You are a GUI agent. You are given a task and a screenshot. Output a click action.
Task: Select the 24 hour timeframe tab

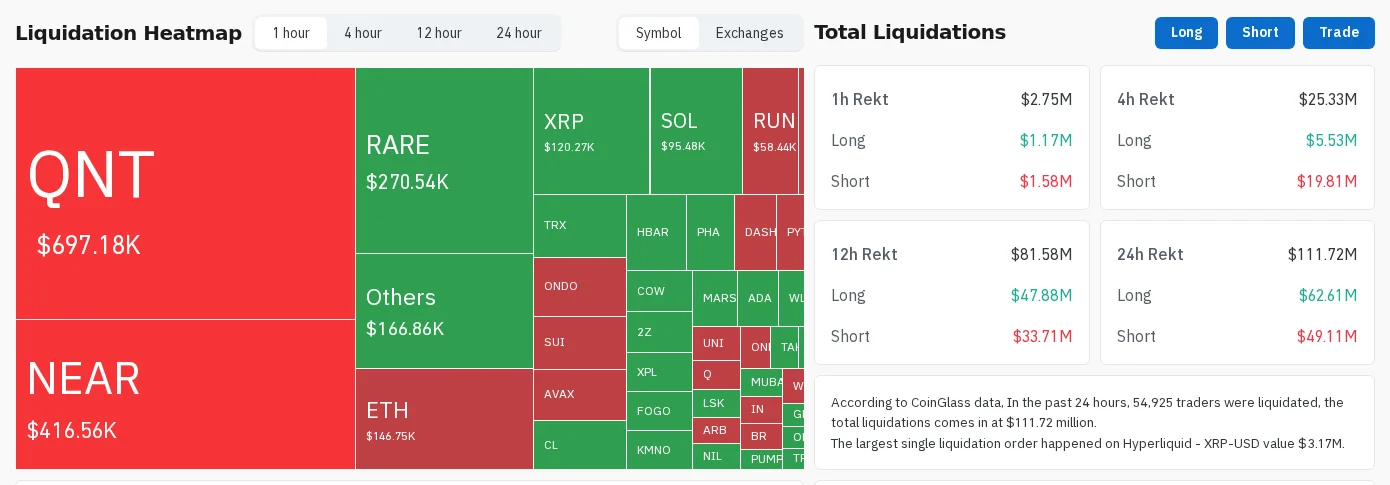click(519, 33)
